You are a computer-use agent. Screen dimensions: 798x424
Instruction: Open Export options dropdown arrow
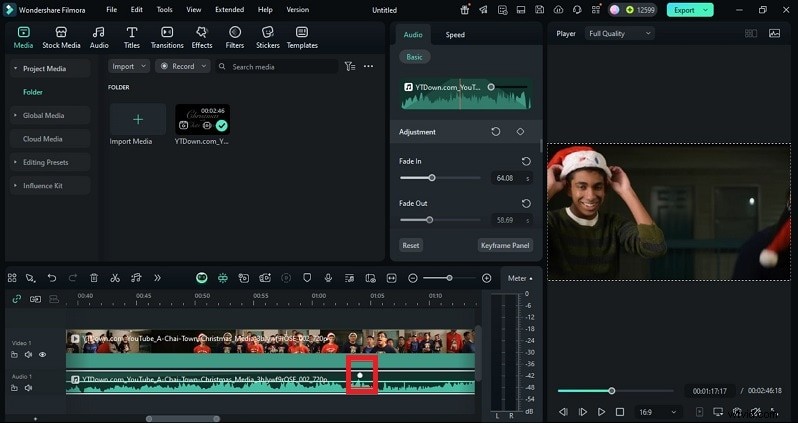706,10
